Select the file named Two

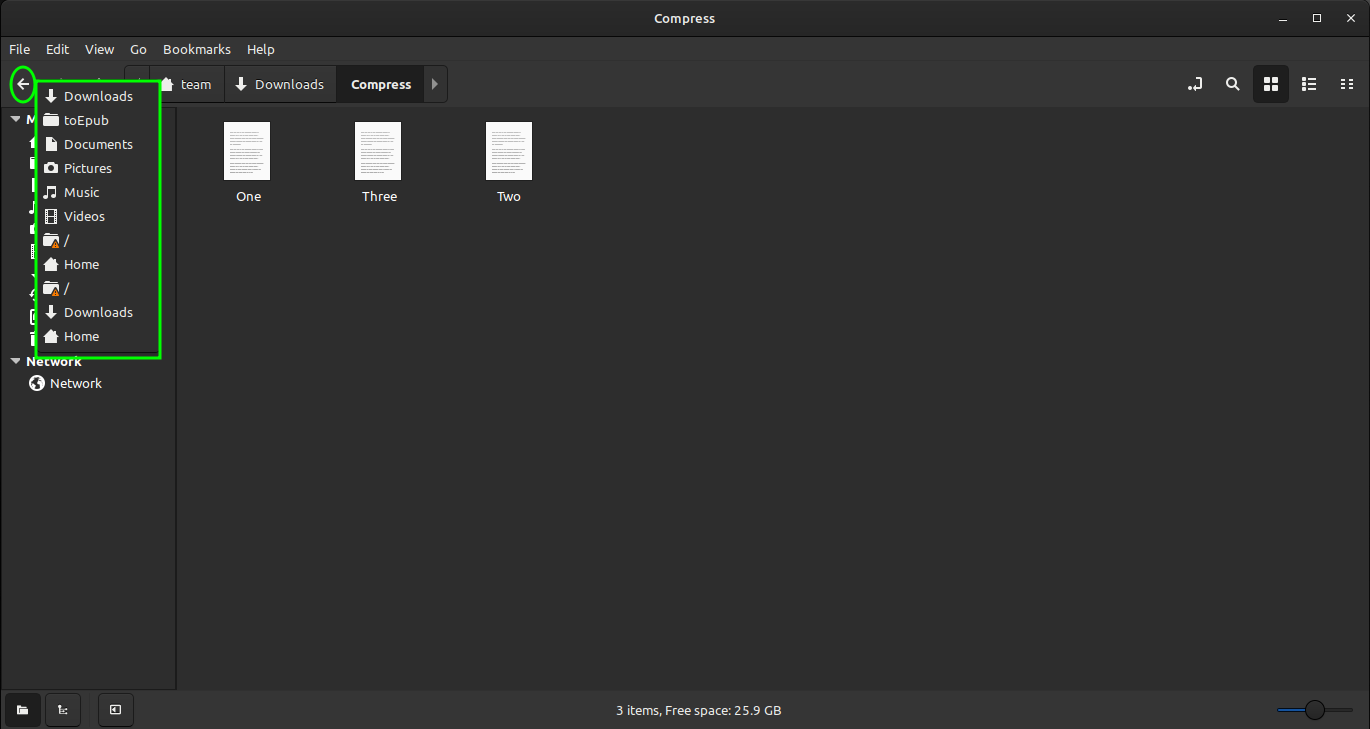coord(509,163)
